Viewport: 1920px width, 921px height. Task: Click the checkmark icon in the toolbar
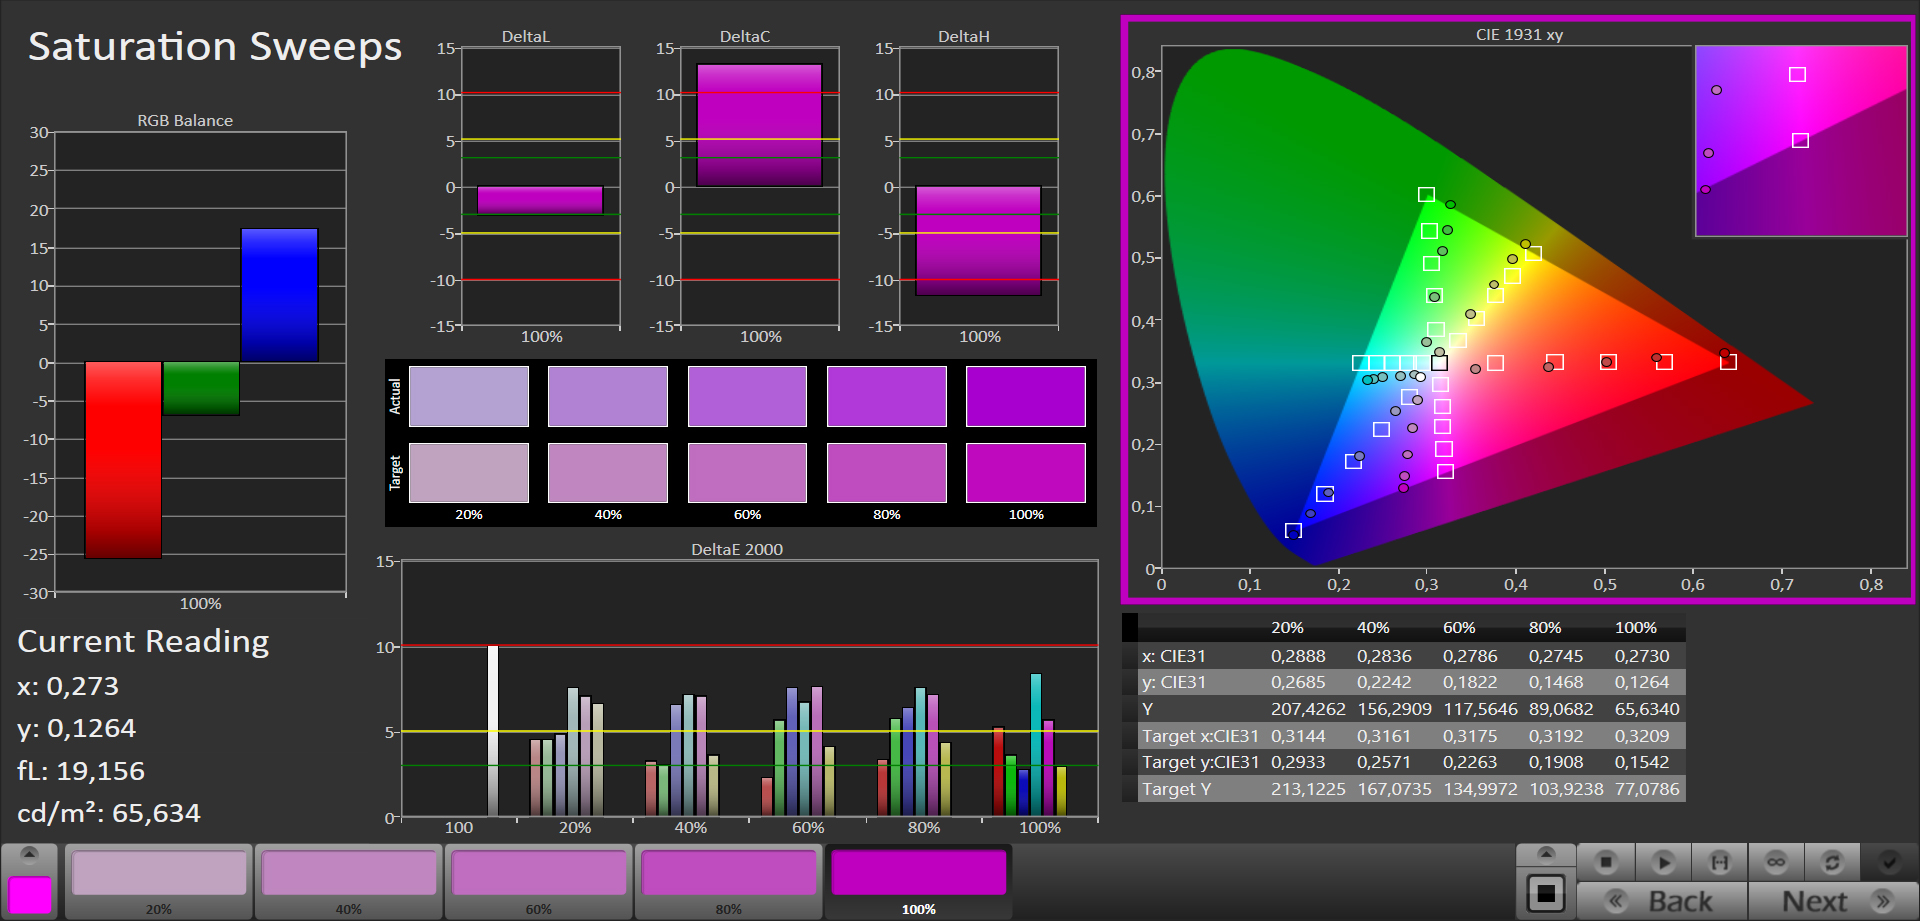(1889, 861)
